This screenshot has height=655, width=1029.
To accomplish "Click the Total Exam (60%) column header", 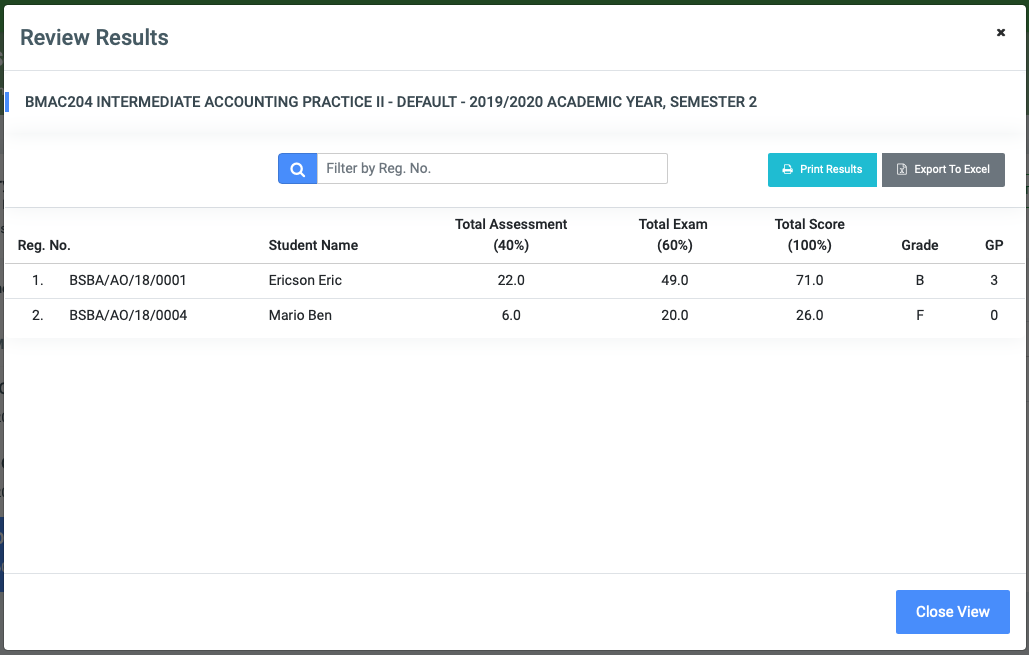I will [x=673, y=235].
